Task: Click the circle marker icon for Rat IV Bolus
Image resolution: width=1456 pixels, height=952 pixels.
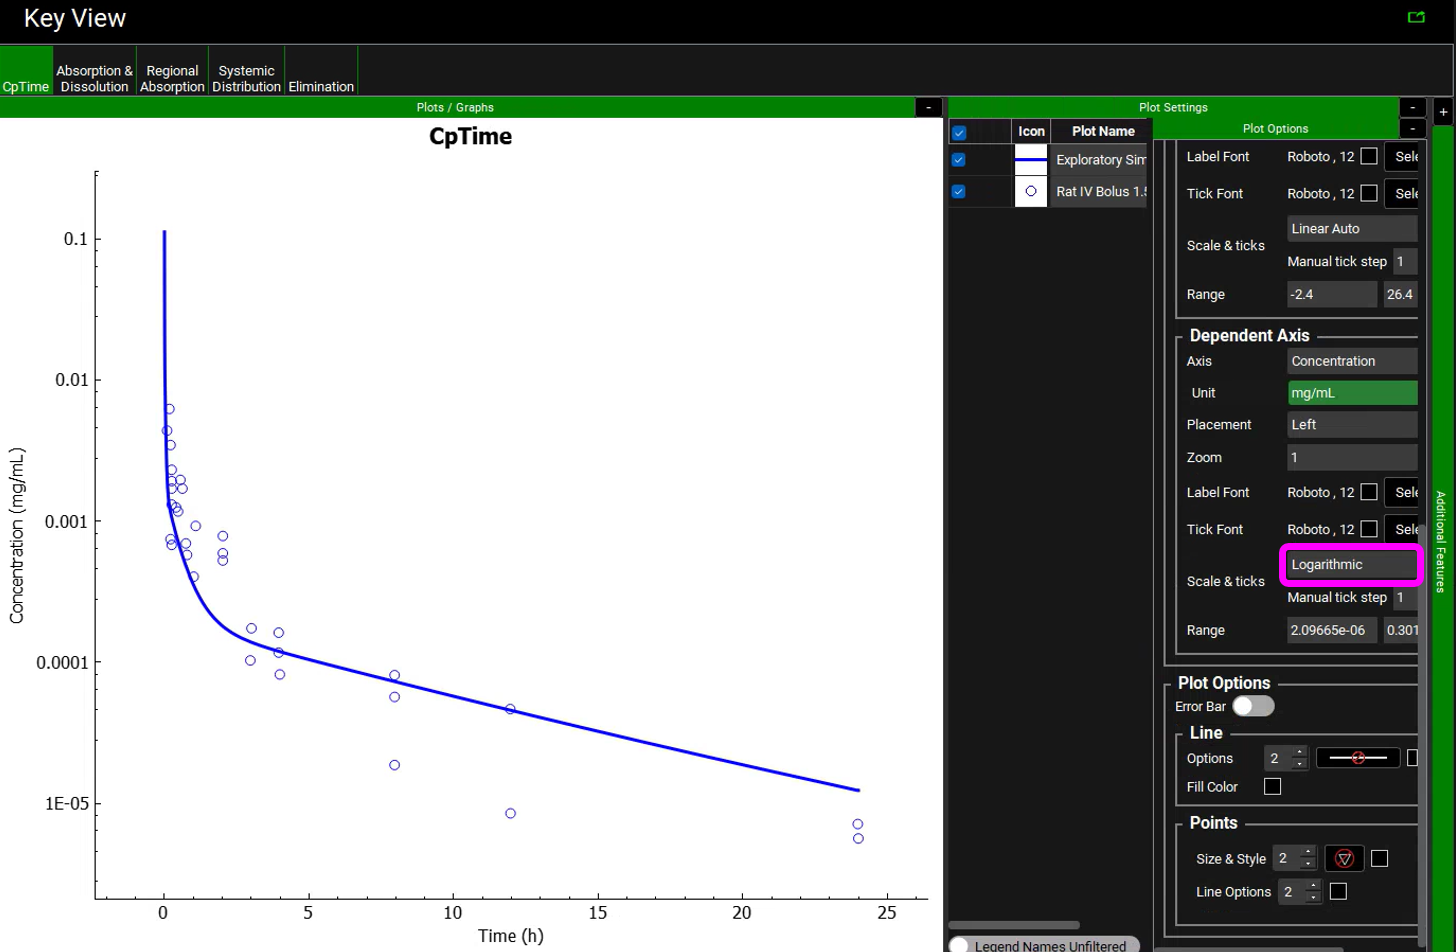Action: coord(1030,191)
